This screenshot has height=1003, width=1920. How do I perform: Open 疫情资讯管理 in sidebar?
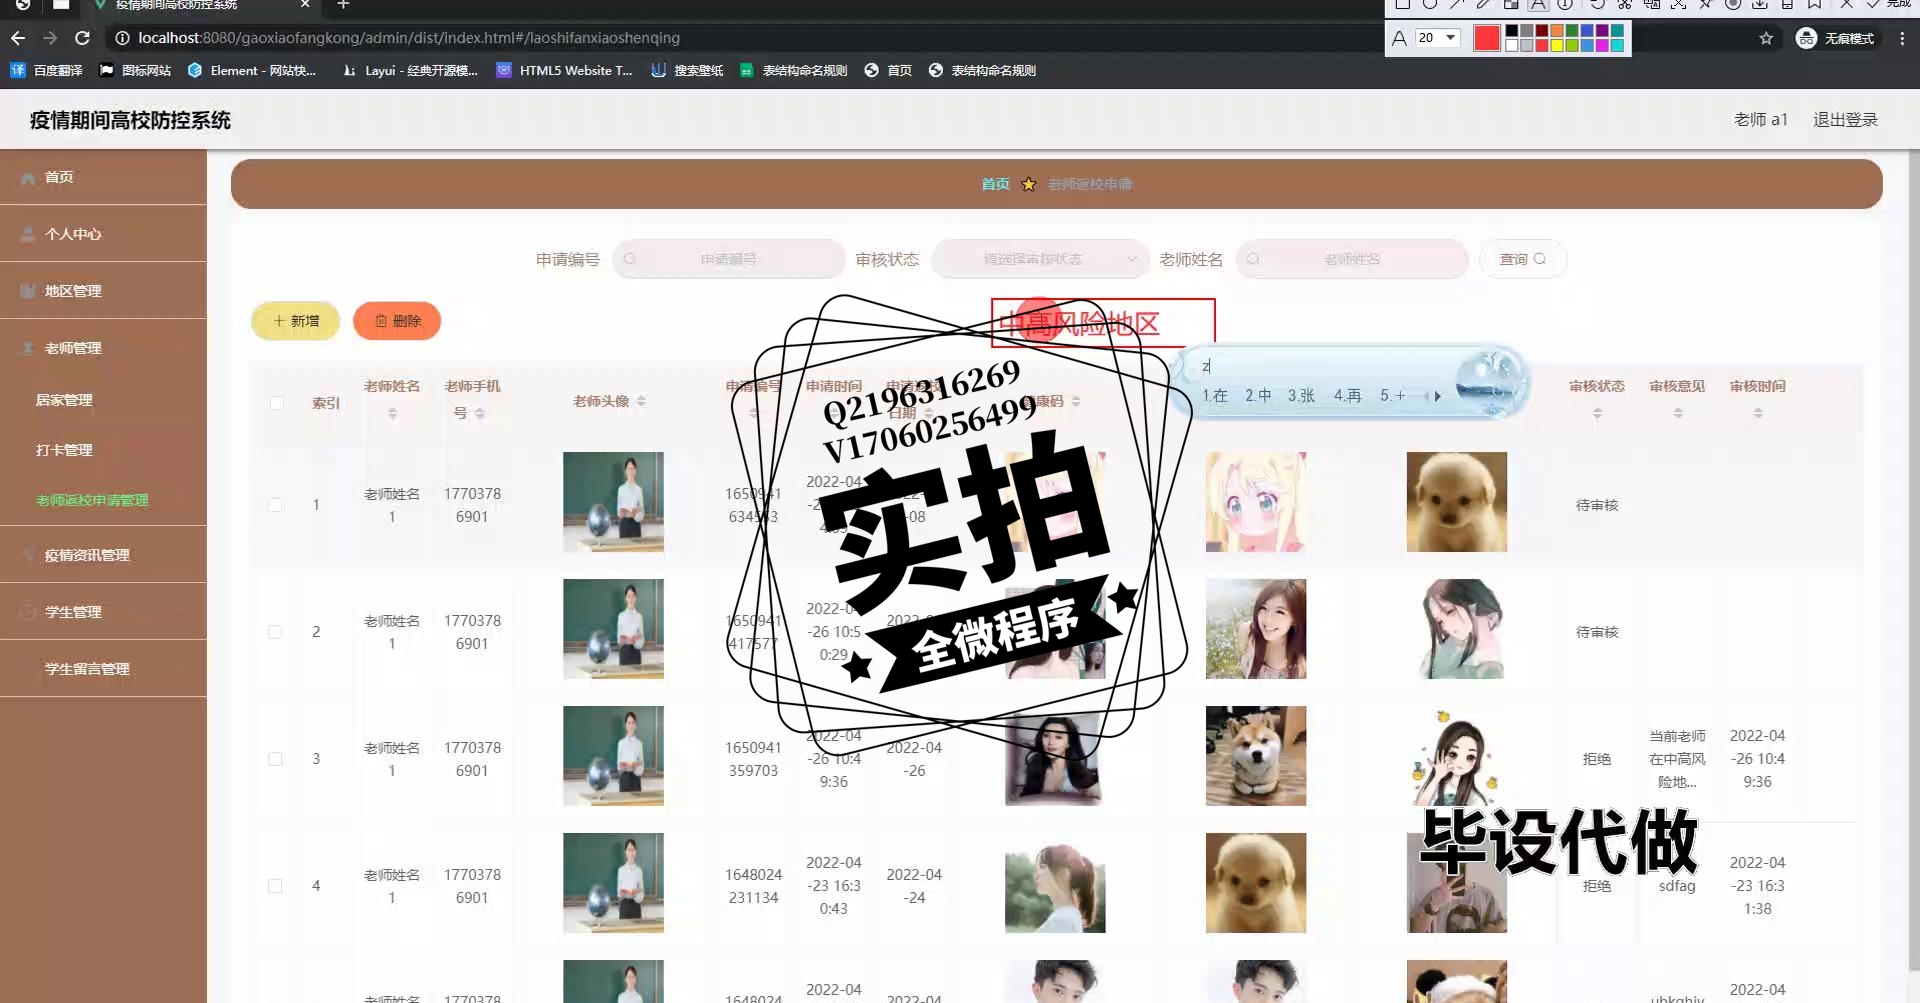pyautogui.click(x=103, y=555)
